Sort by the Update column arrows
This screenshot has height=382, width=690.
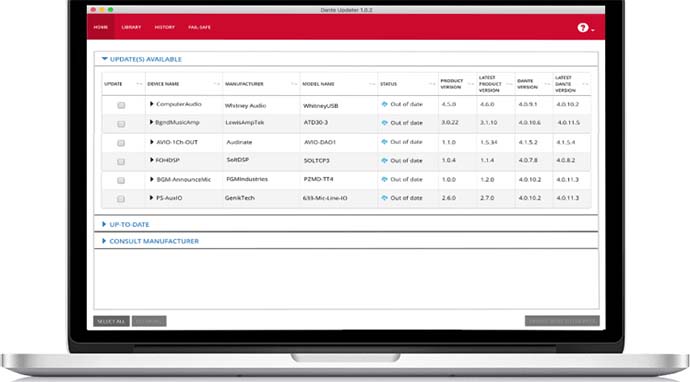(x=139, y=84)
